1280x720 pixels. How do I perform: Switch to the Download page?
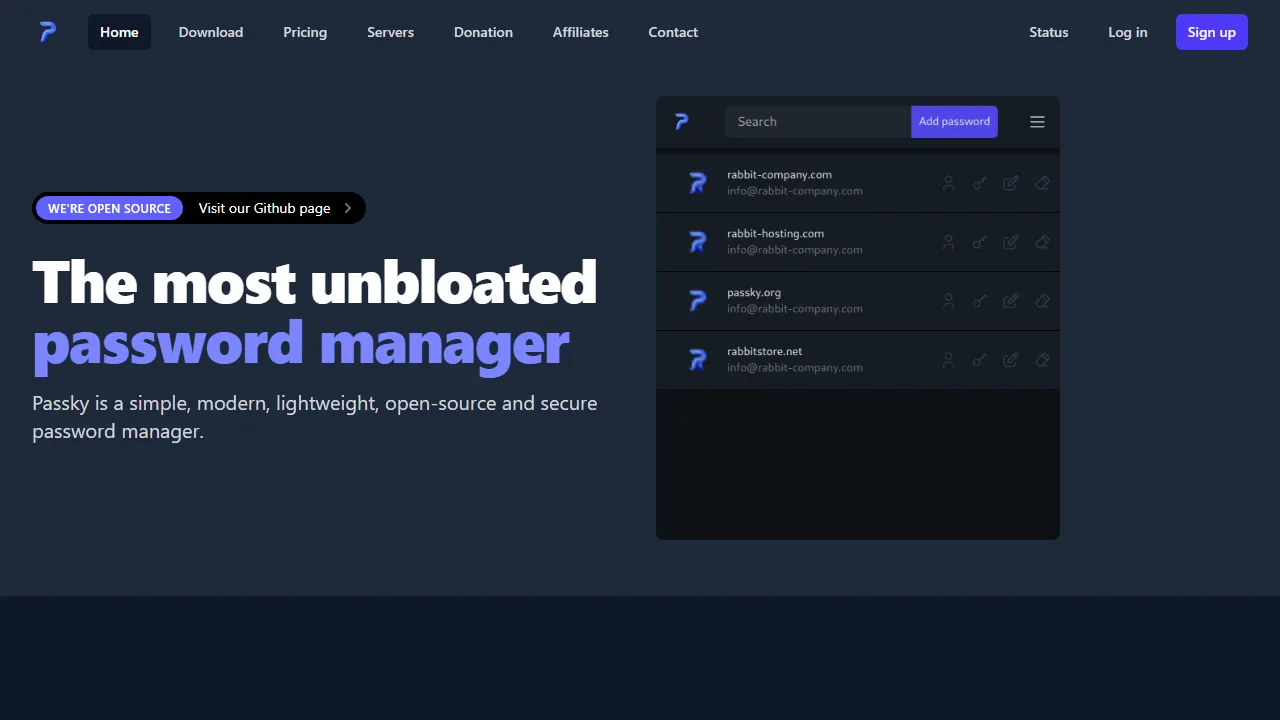pos(210,32)
